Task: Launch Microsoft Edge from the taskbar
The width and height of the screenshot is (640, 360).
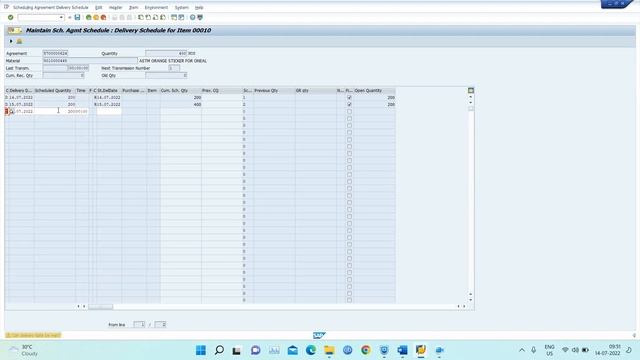Action: (x=311, y=350)
